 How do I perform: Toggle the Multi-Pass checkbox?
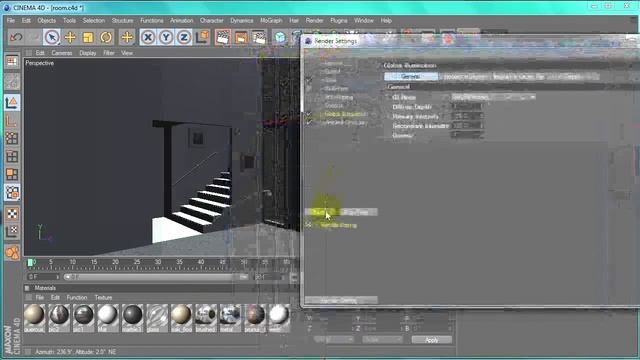click(309, 89)
